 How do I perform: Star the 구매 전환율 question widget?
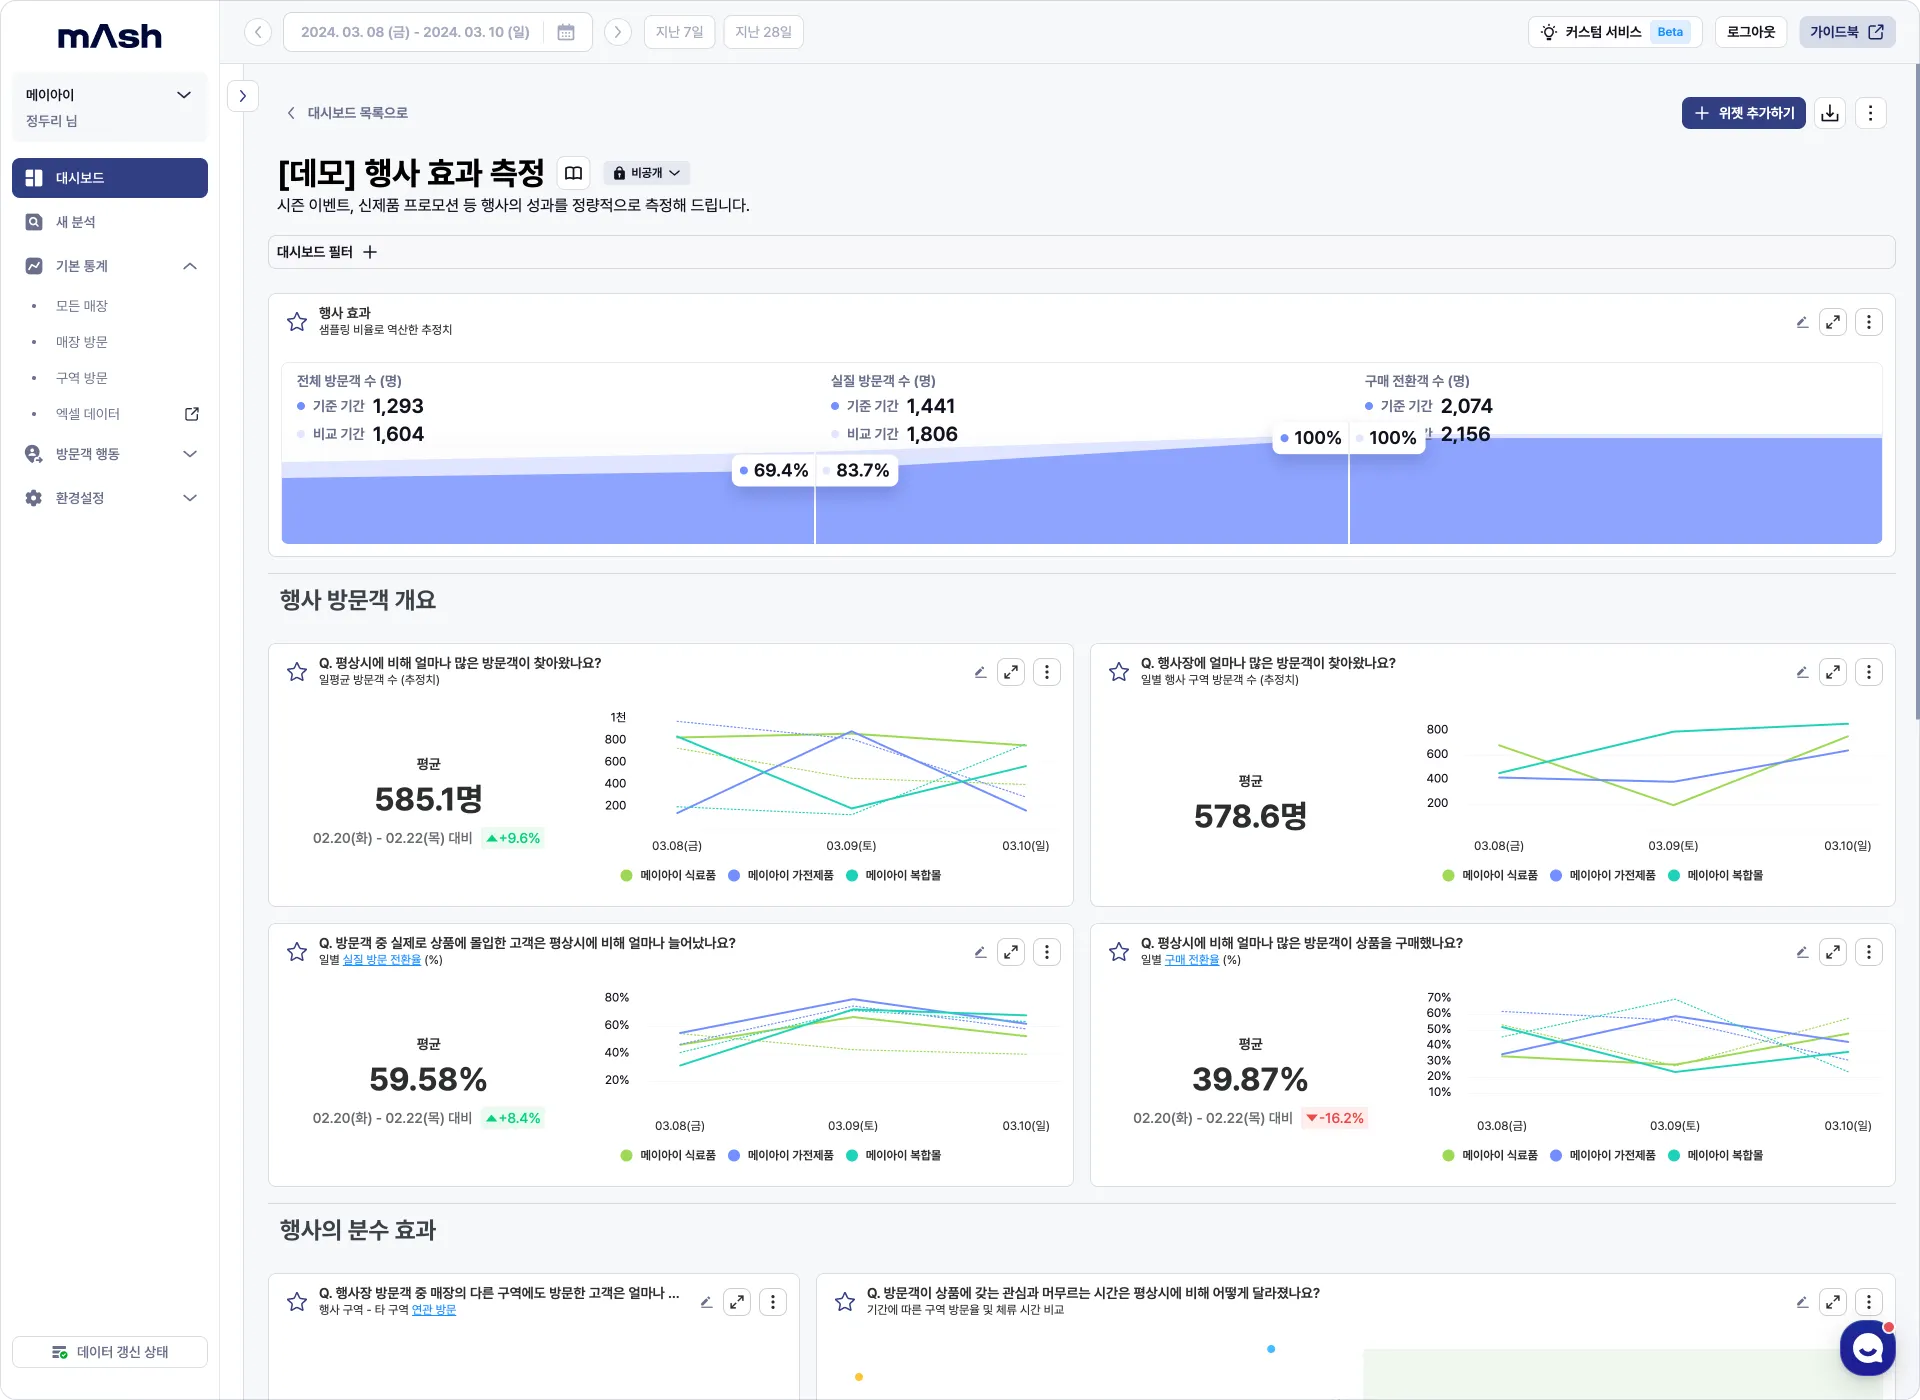[1119, 952]
